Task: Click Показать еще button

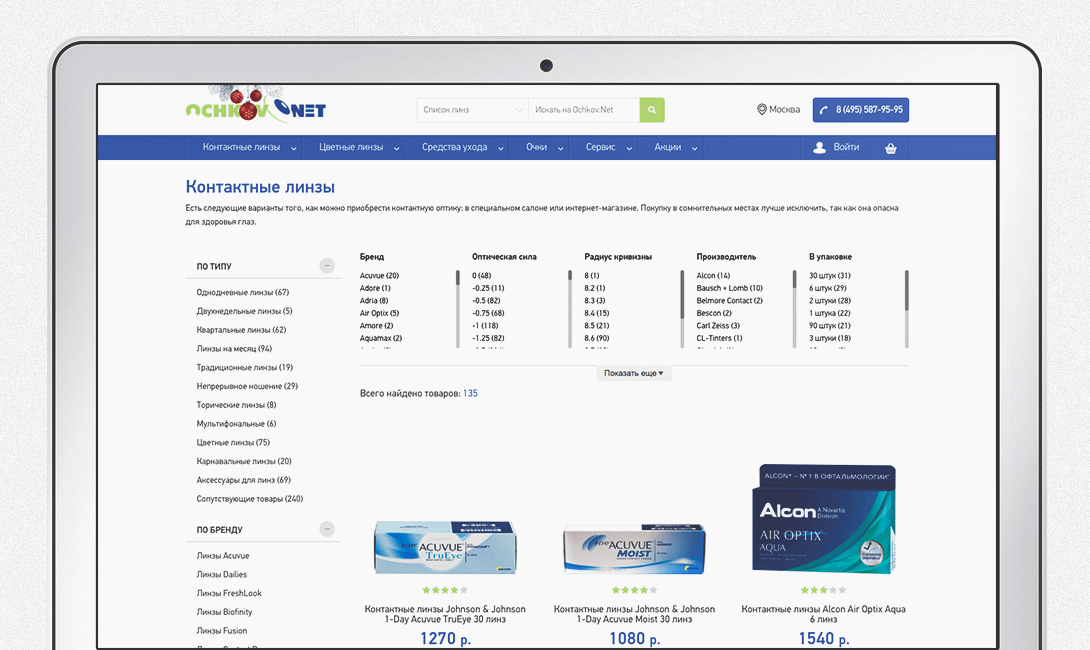Action: (x=633, y=373)
